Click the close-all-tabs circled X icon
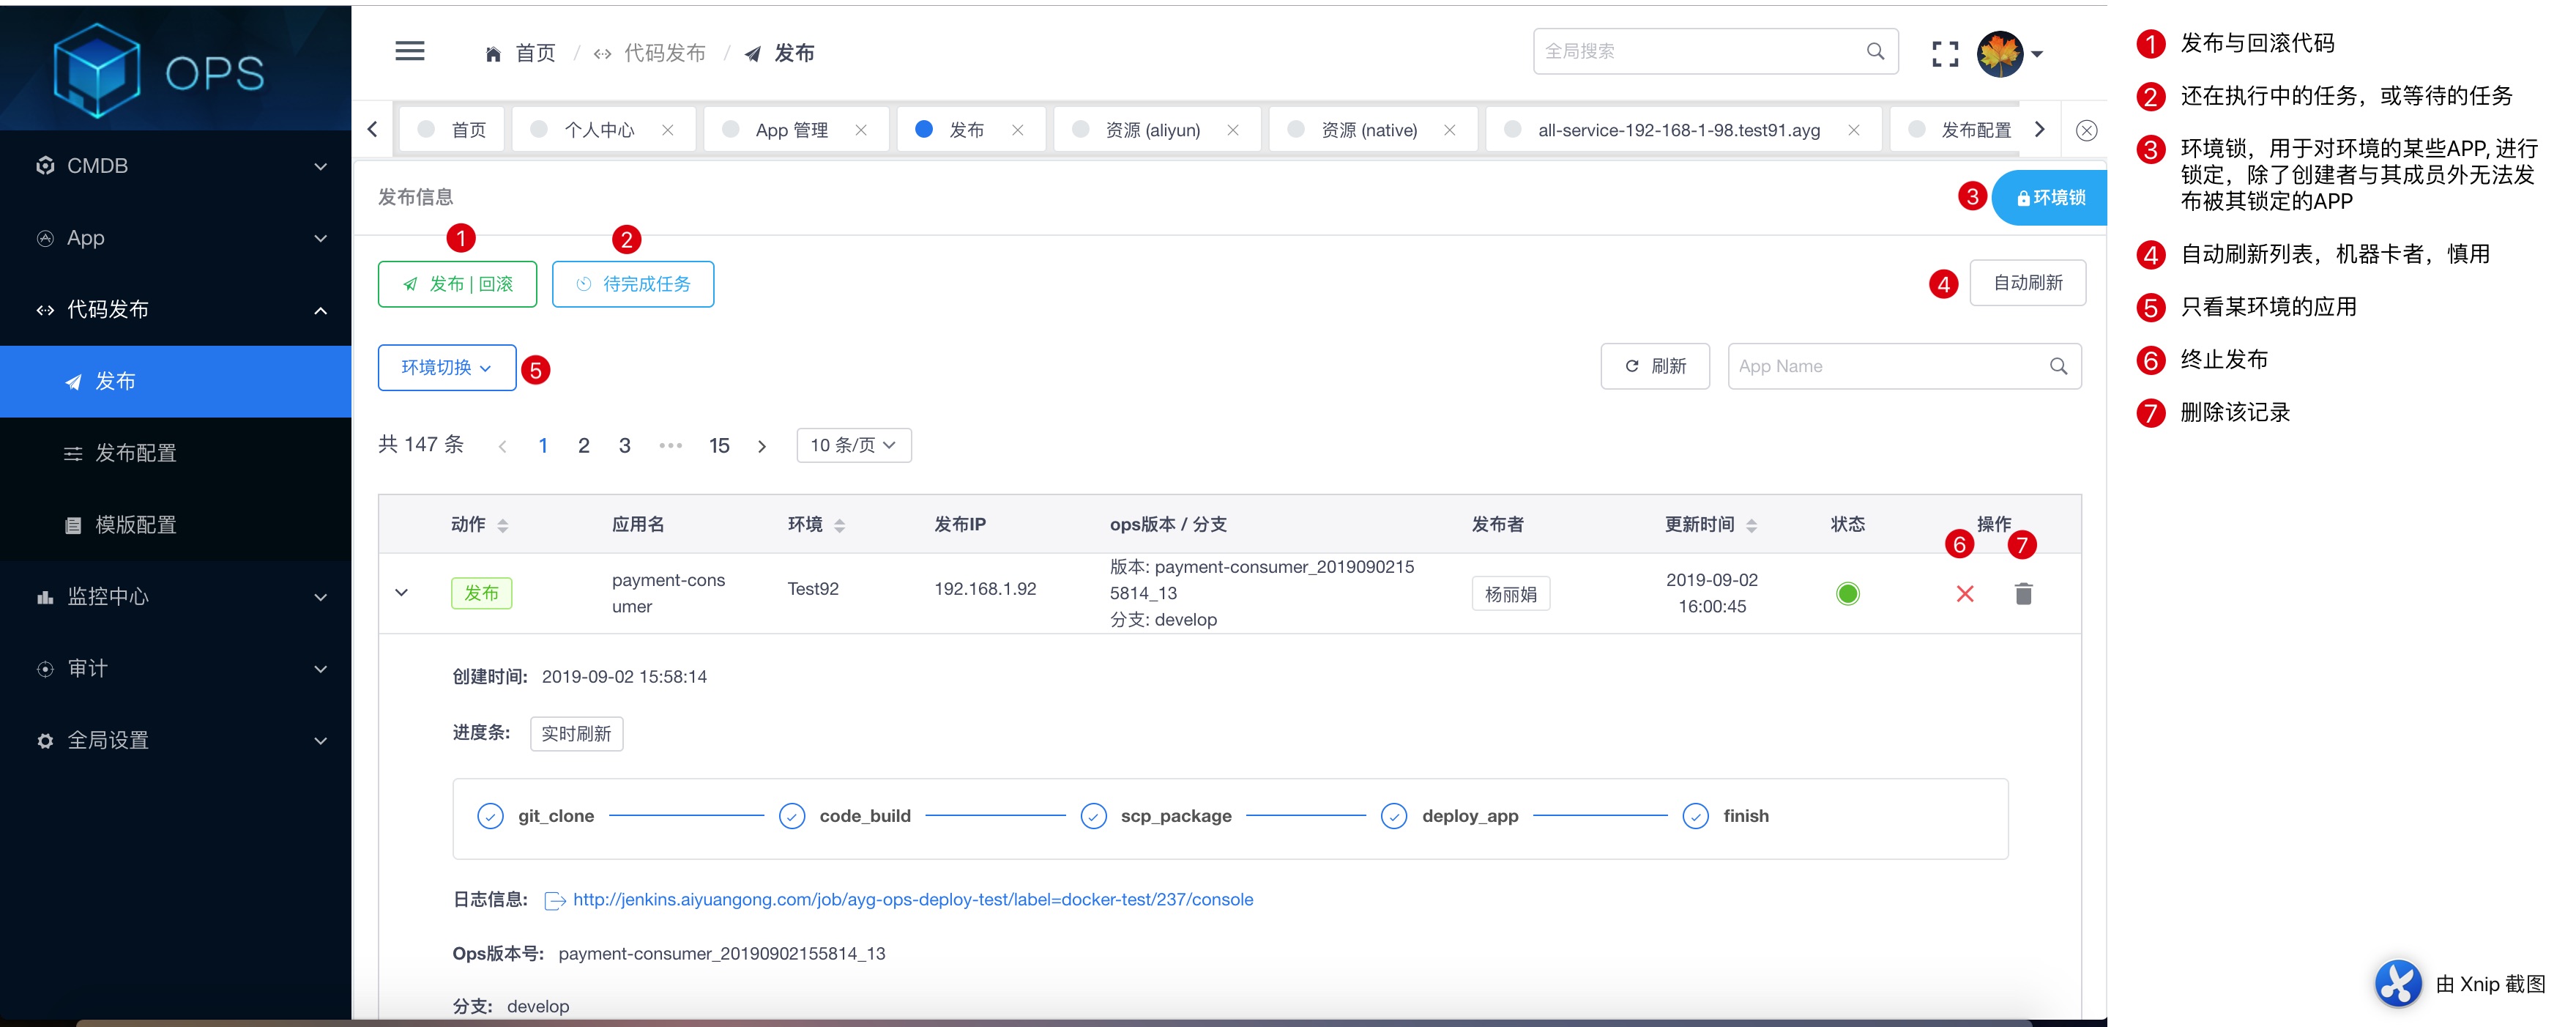This screenshot has height=1027, width=2576. (2086, 130)
